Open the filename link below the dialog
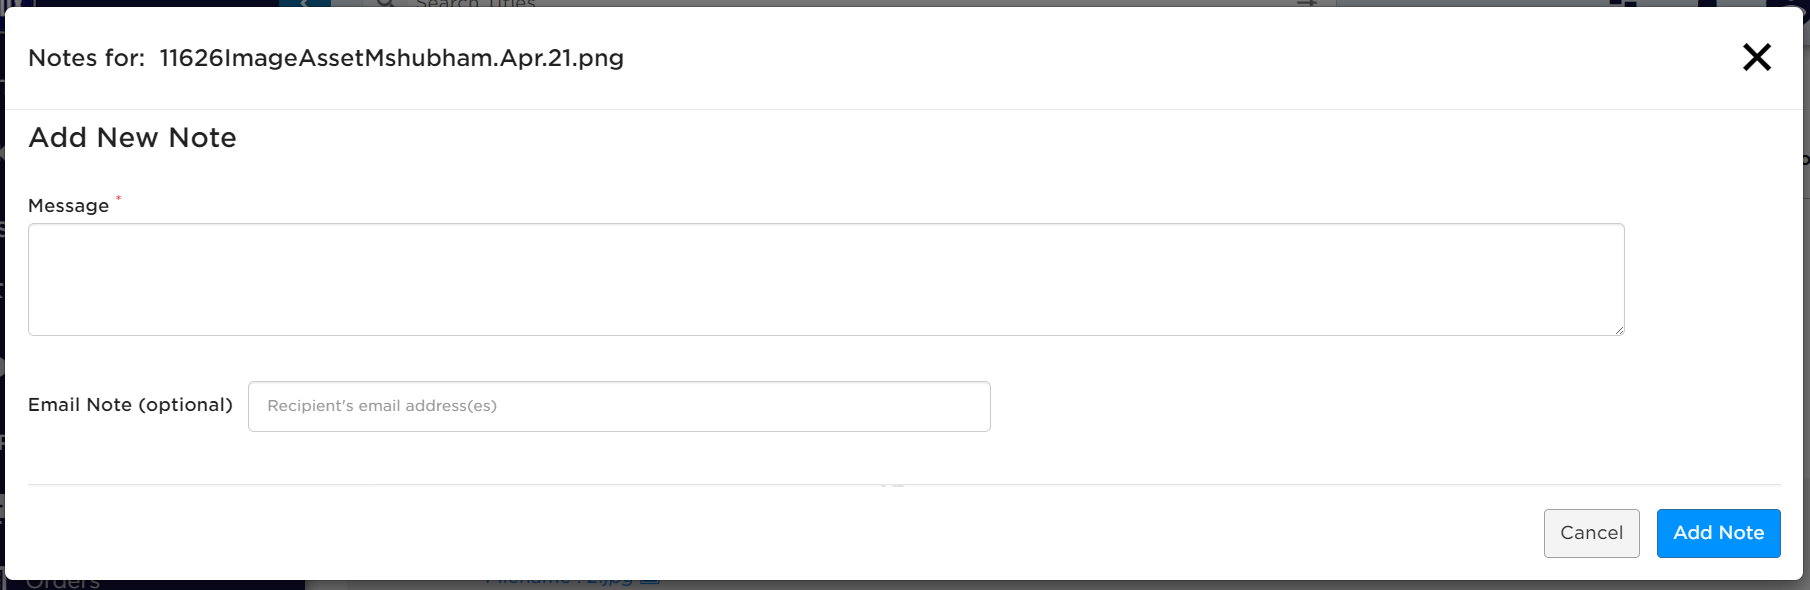Screen dimensions: 1810x590 coord(558,581)
